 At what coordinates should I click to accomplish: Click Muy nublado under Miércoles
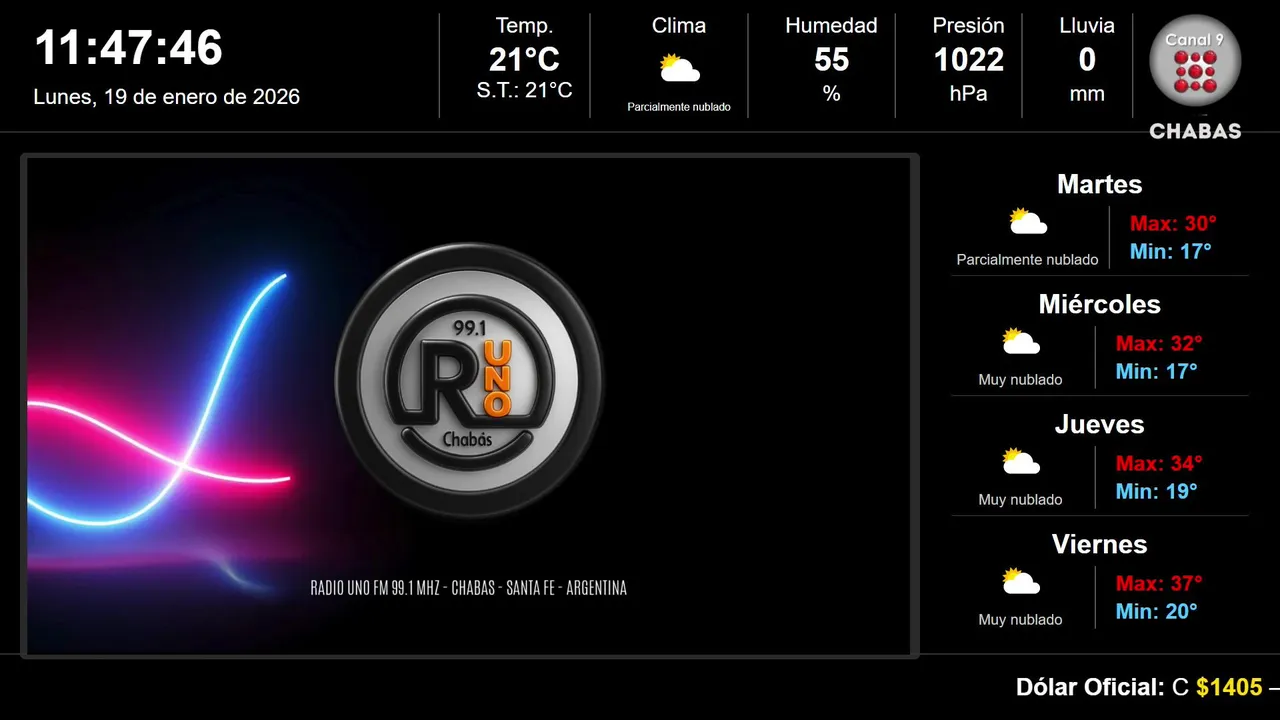[1020, 380]
